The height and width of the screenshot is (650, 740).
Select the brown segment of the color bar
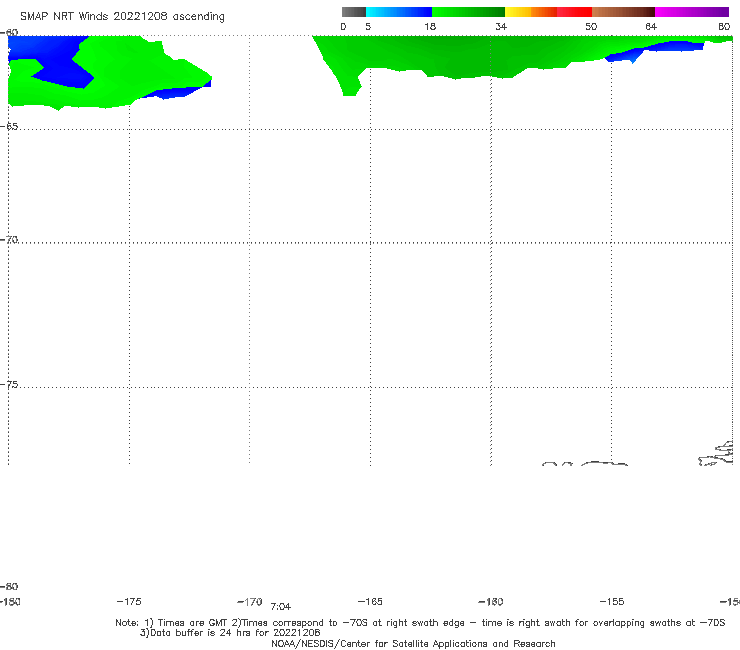tap(623, 12)
